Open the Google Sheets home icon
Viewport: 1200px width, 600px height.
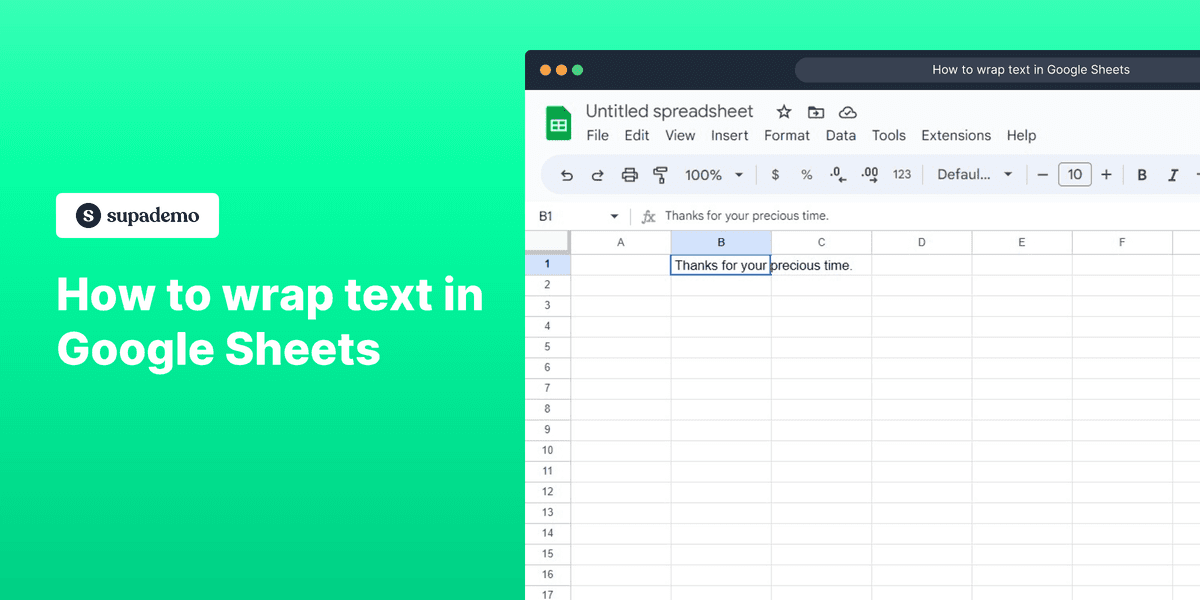tap(557, 122)
